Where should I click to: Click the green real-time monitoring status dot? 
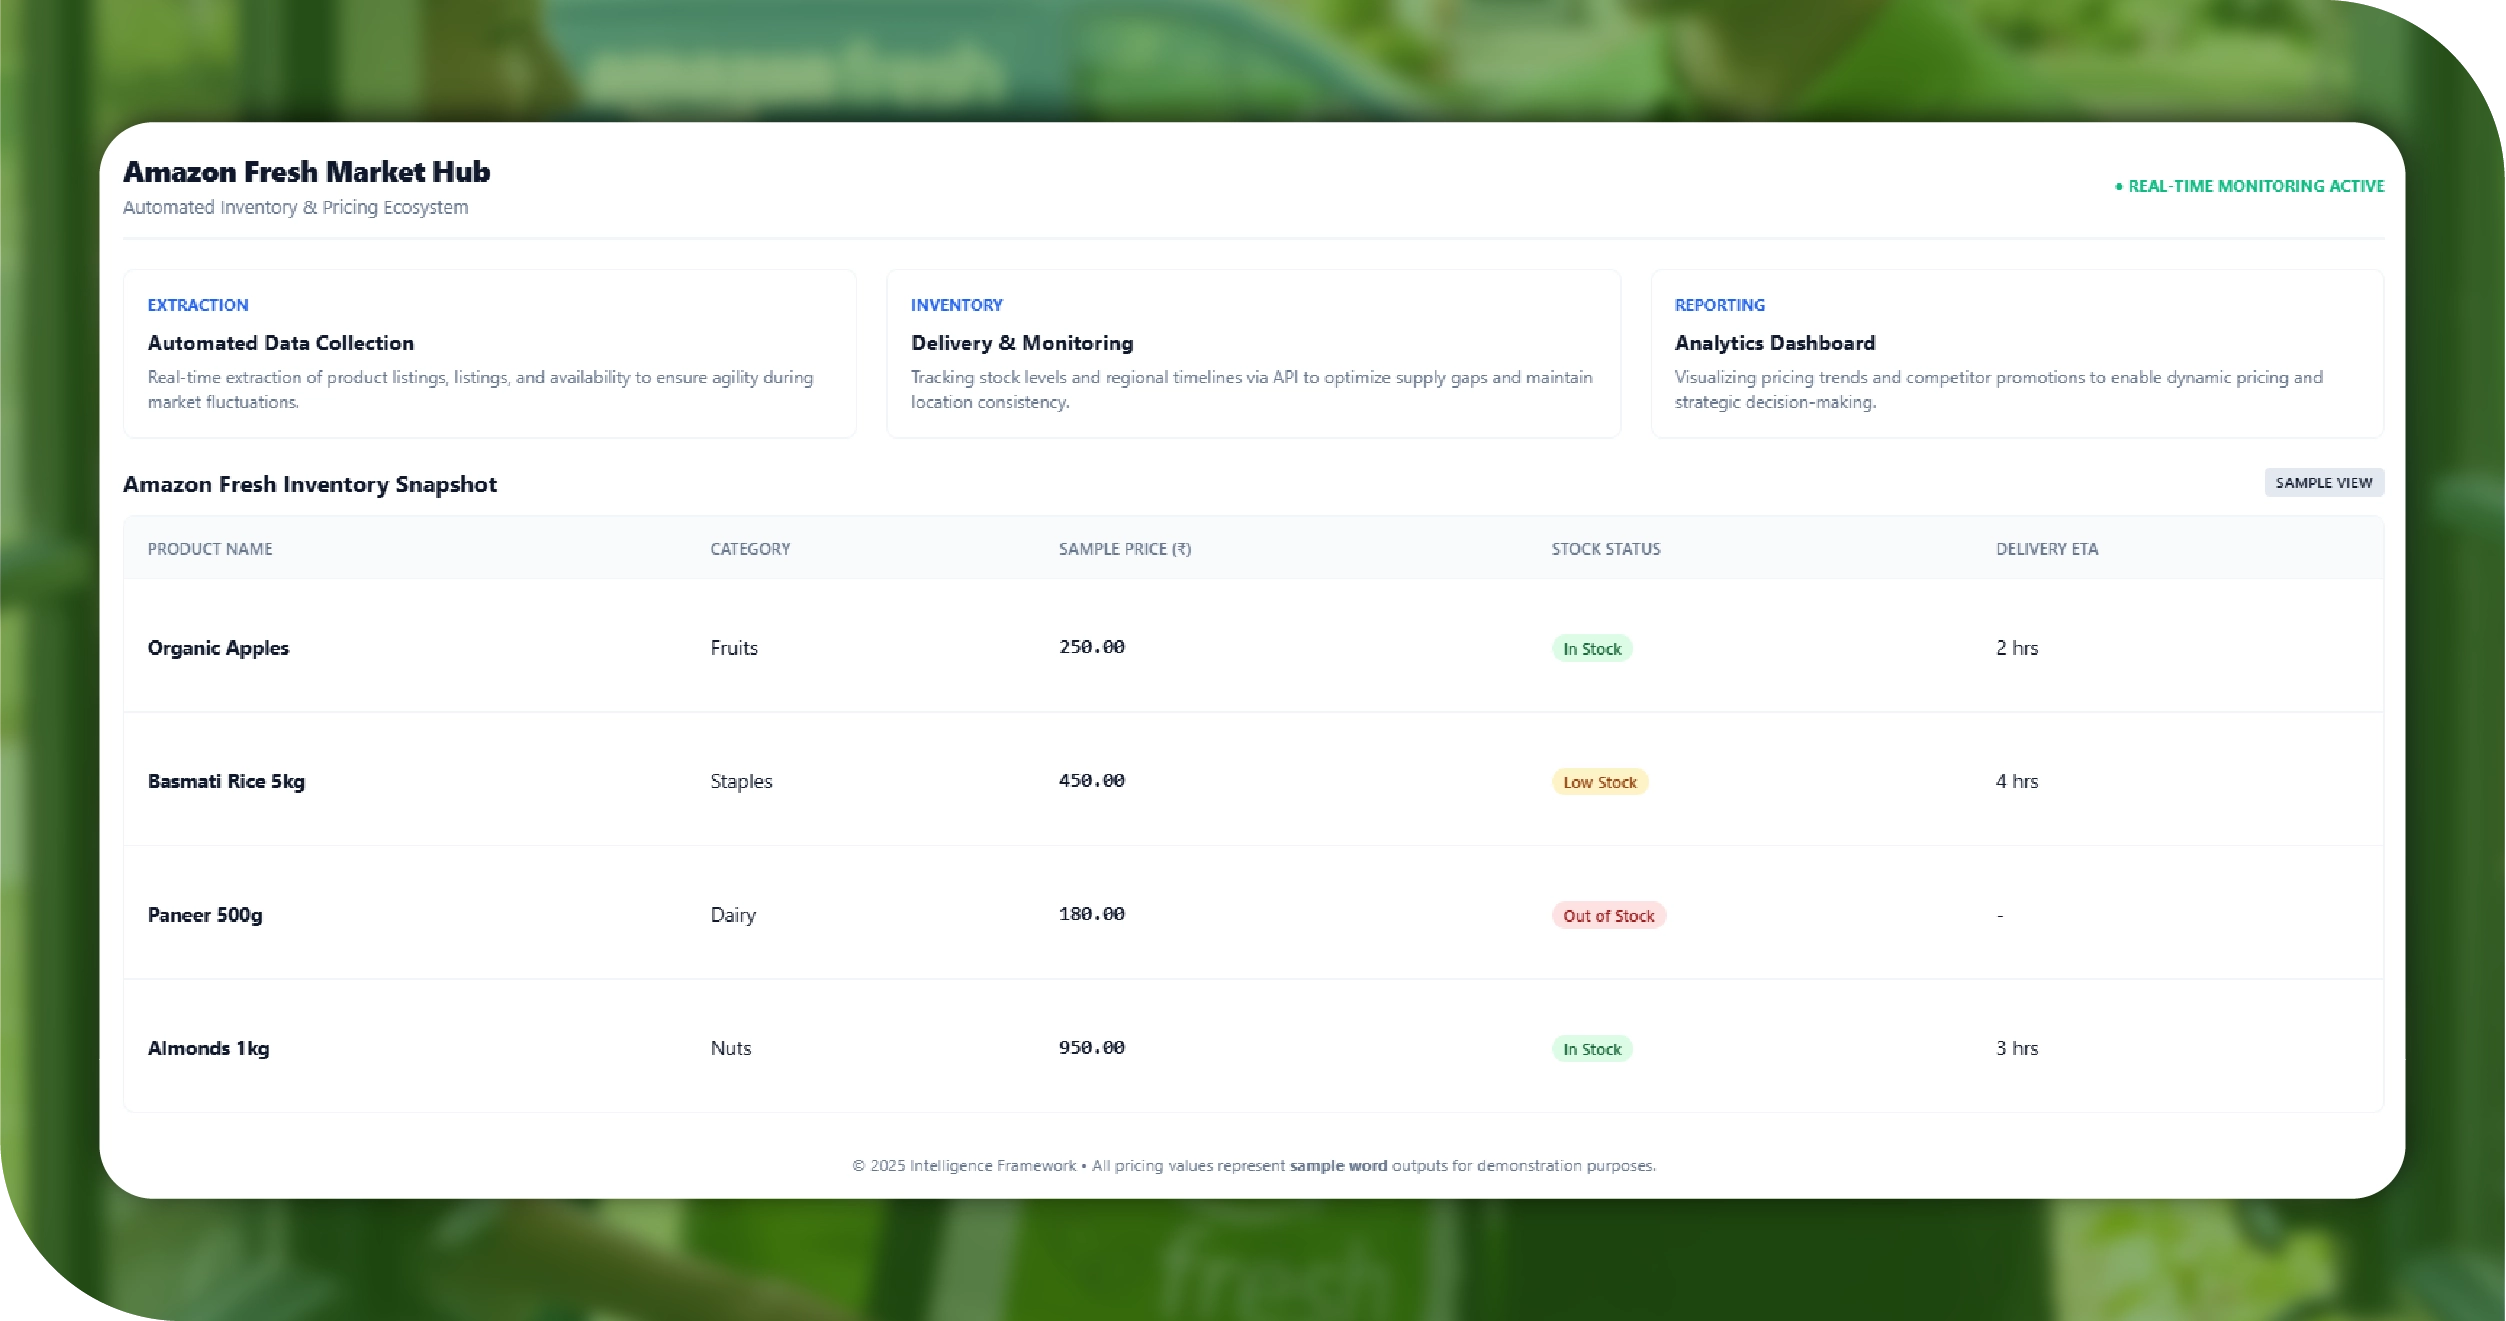pyautogui.click(x=2118, y=187)
